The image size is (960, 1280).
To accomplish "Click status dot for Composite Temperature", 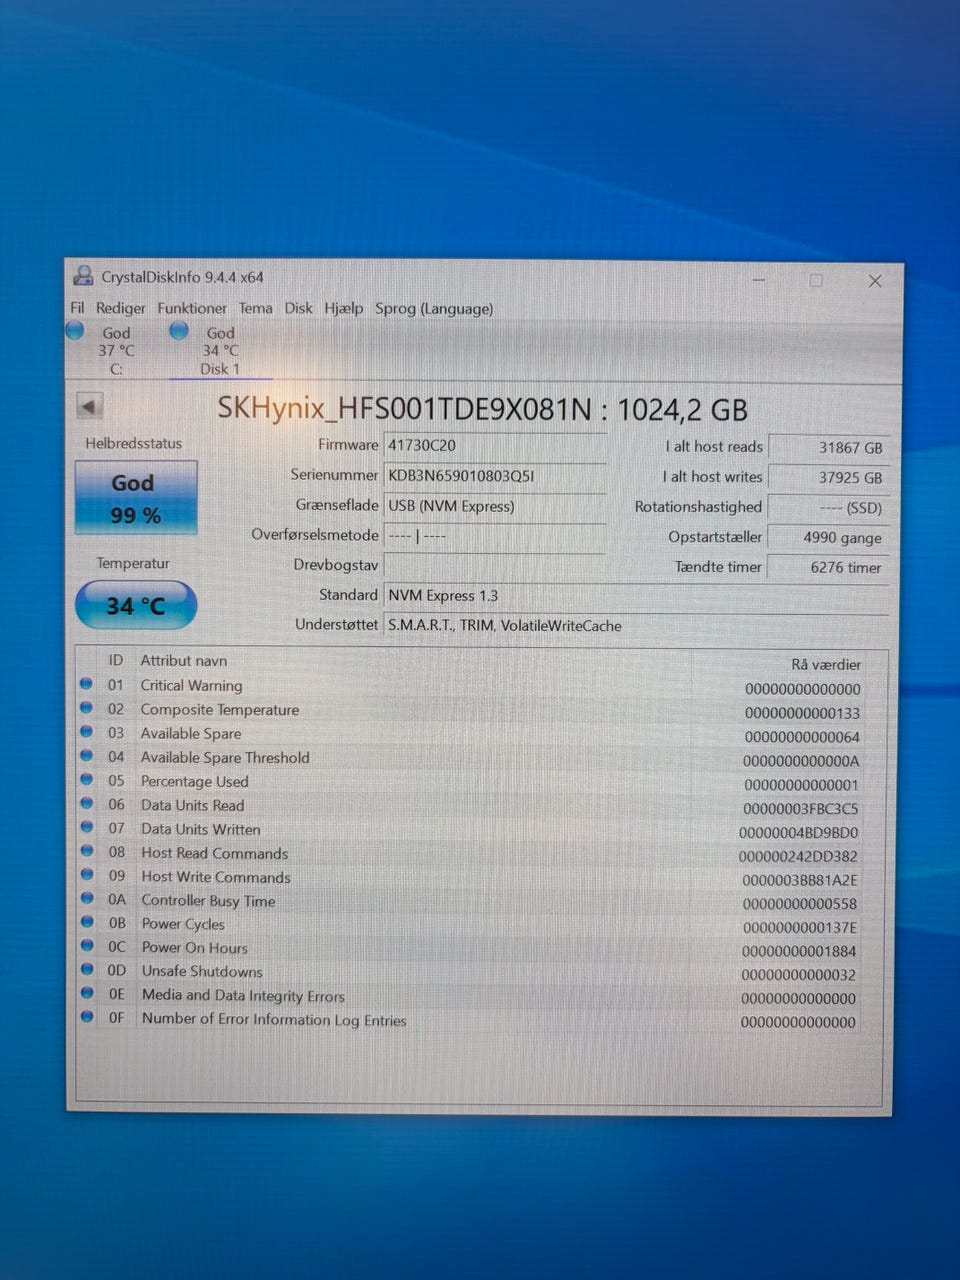I will pos(86,708).
